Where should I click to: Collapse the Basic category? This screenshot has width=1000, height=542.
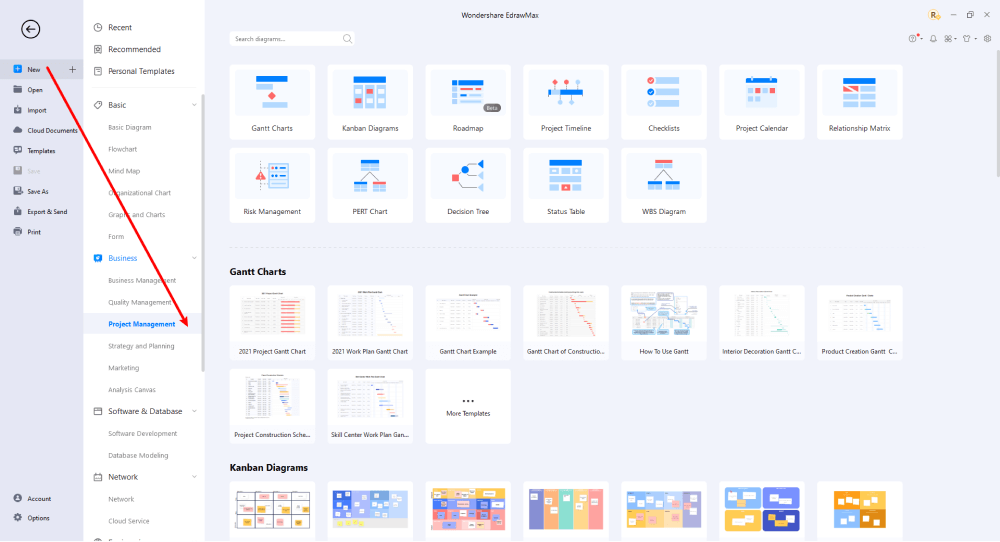[x=194, y=105]
